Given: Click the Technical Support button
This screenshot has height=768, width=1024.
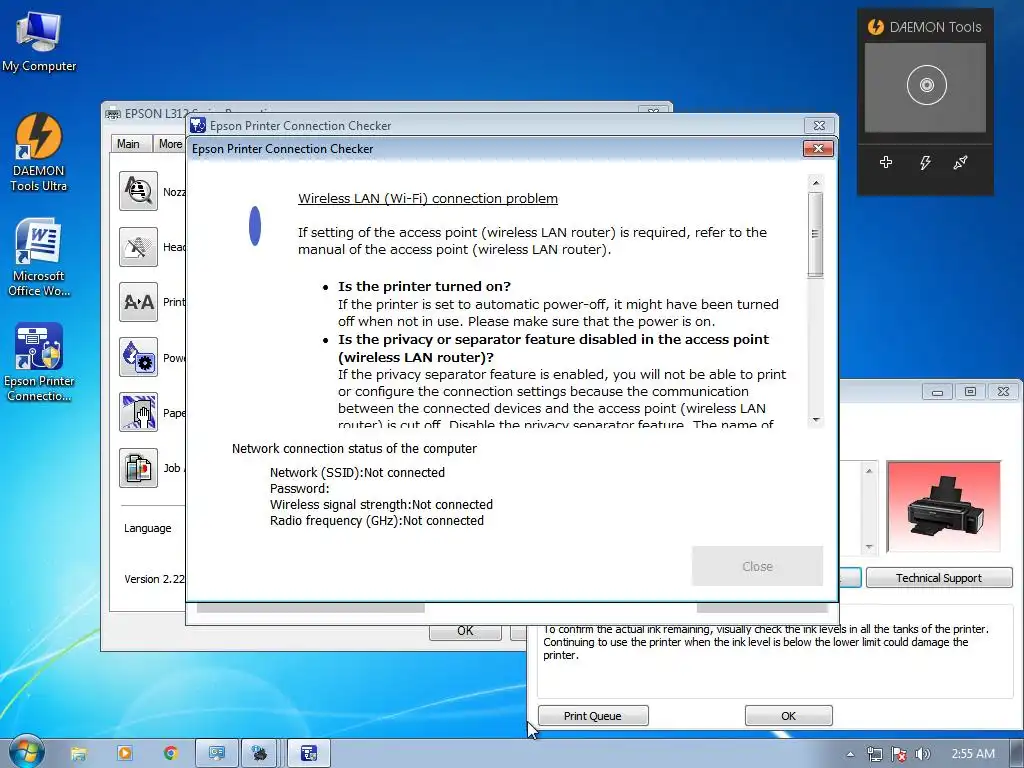Looking at the screenshot, I should 939,578.
